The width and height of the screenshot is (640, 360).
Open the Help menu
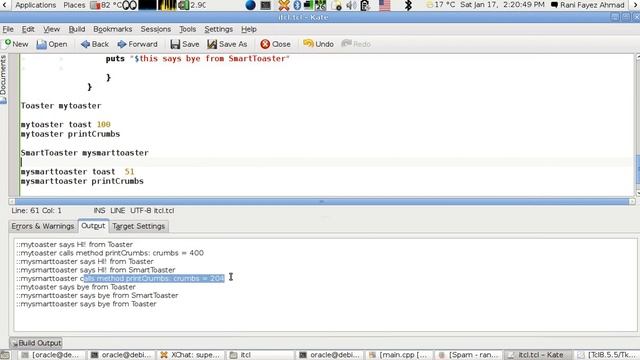(249, 29)
